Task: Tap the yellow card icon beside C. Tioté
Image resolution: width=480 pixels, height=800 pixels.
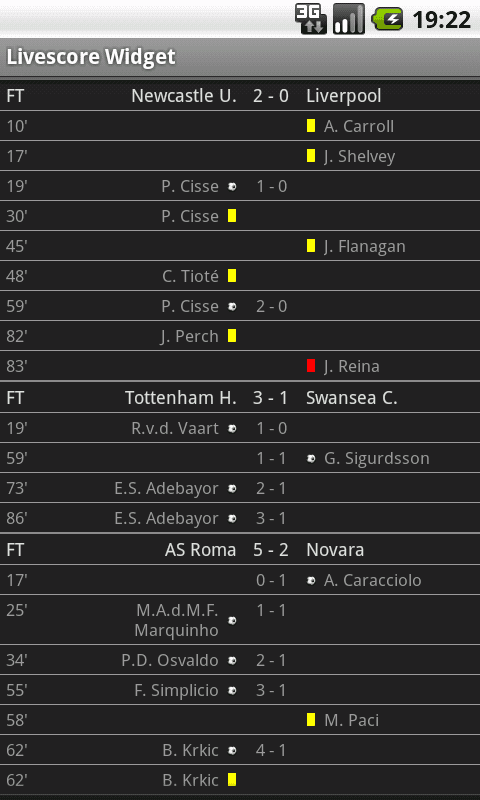Action: tap(232, 276)
